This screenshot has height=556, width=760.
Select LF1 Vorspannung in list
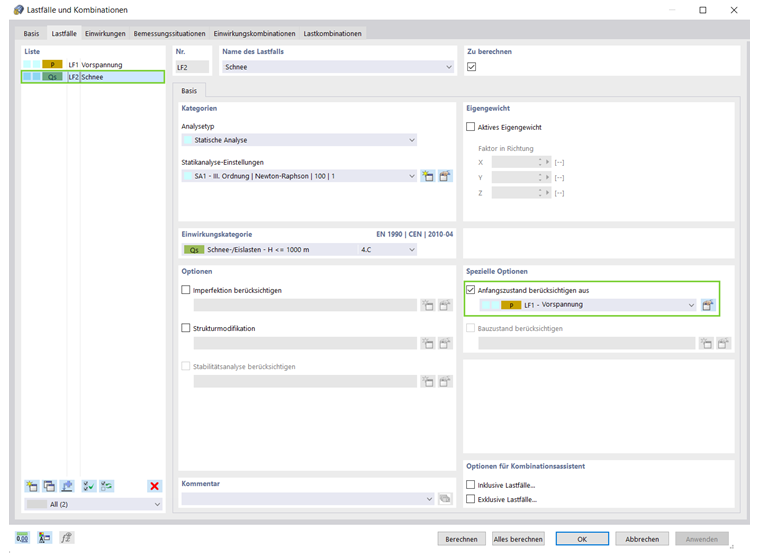[93, 64]
